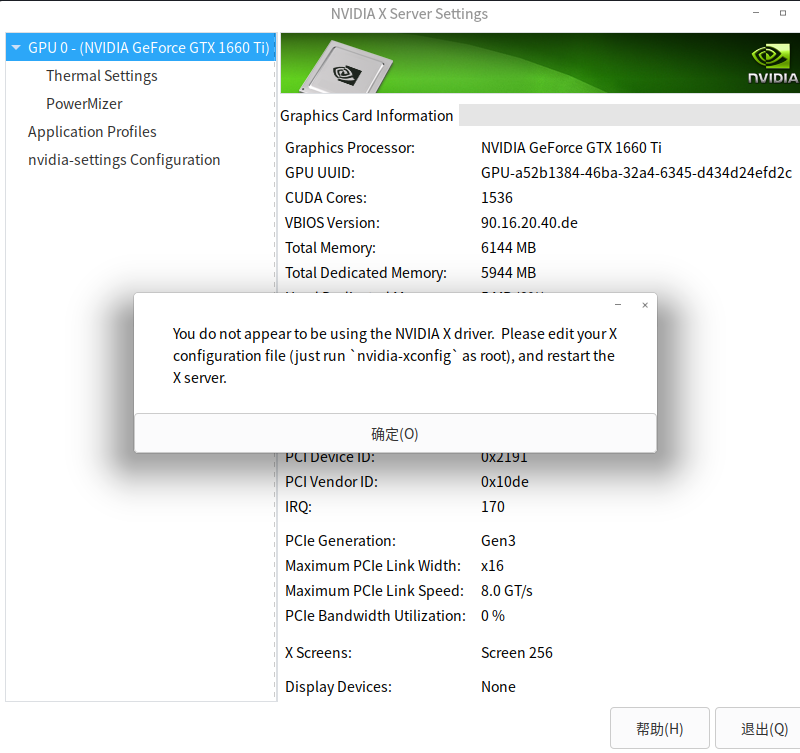Click the GPU chip image in banner

click(346, 67)
